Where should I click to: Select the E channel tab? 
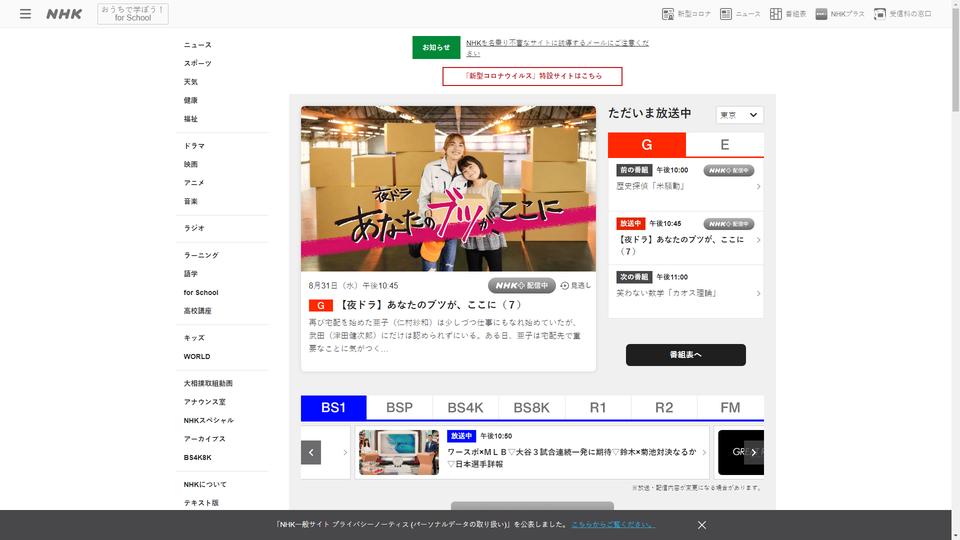(x=725, y=144)
